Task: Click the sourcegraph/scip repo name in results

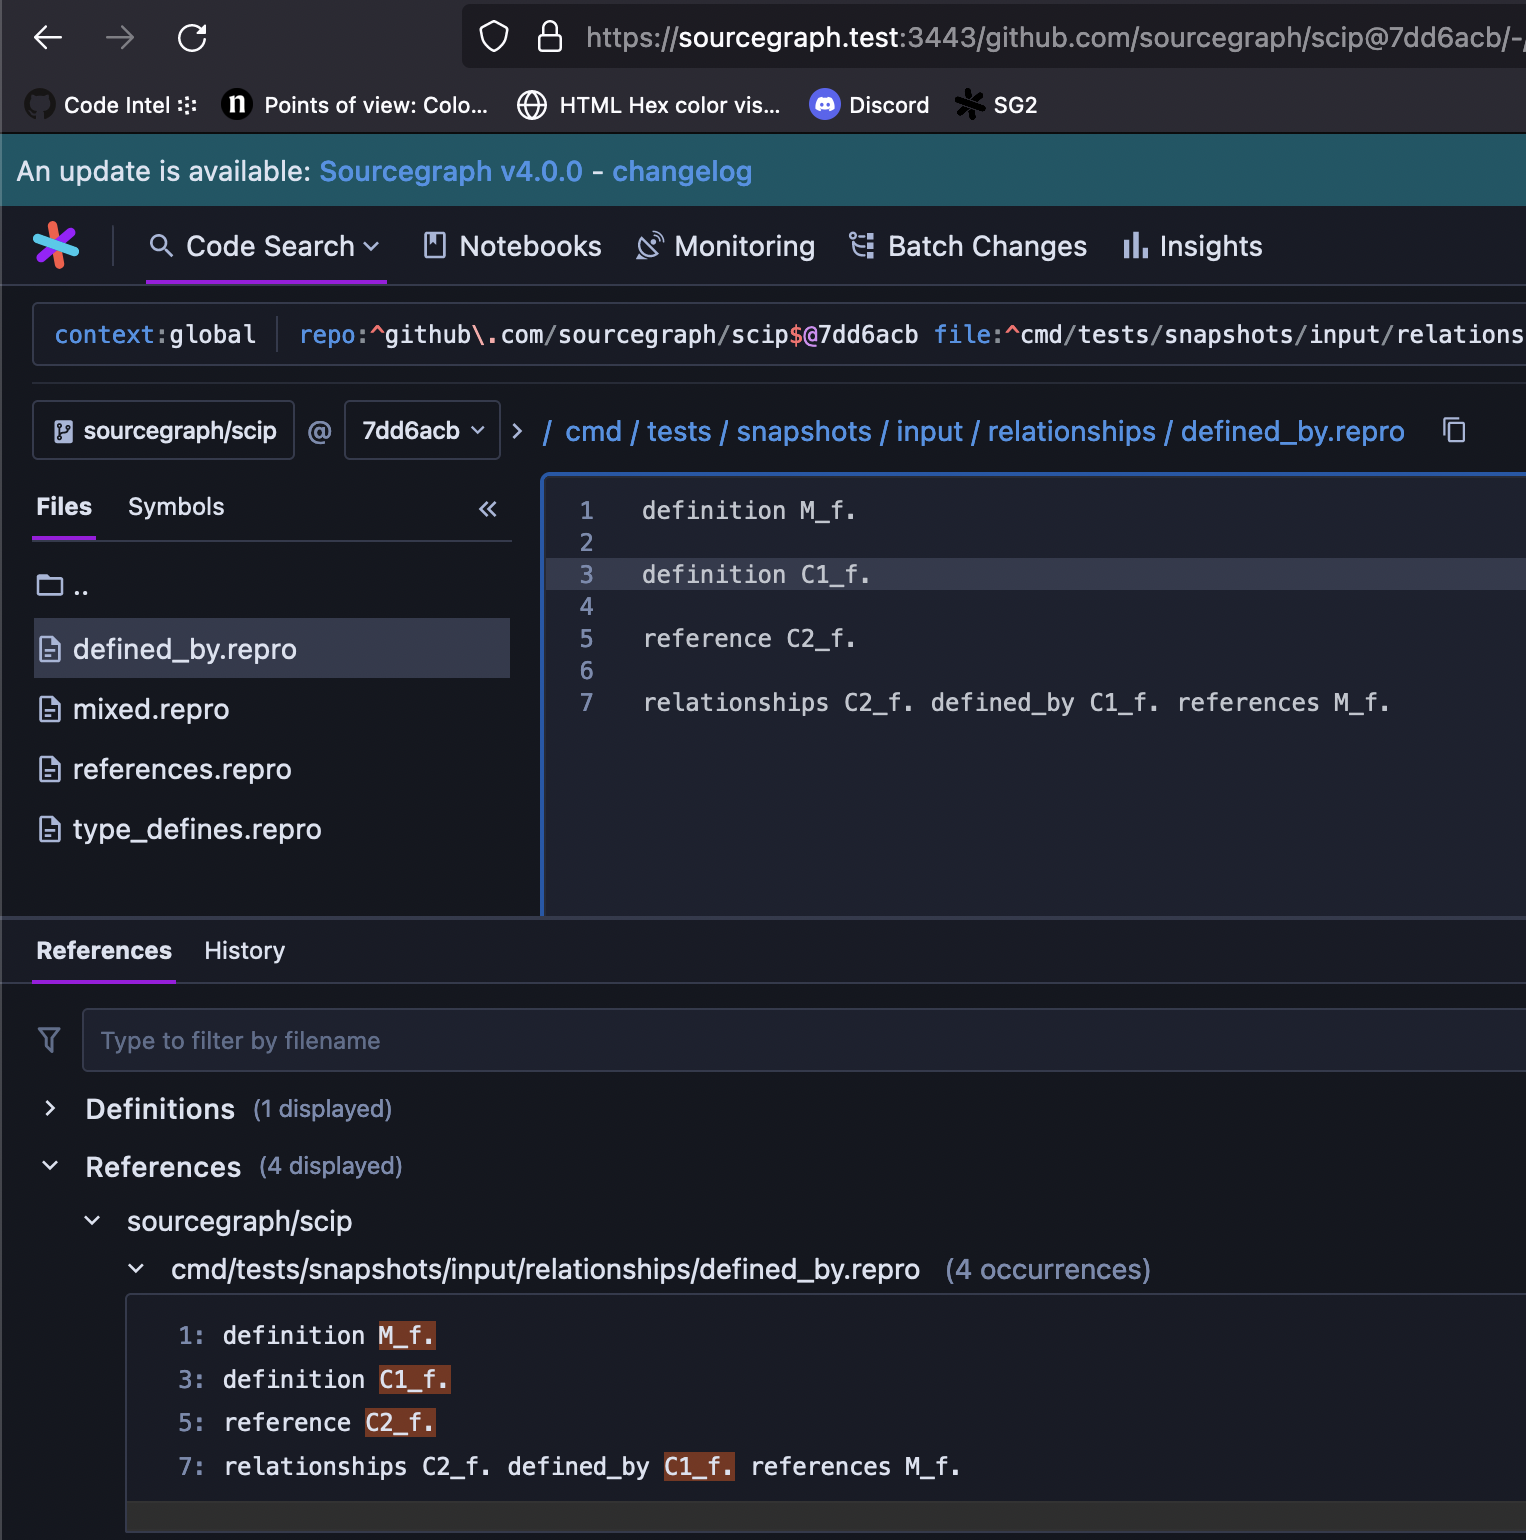Action: click(240, 1221)
